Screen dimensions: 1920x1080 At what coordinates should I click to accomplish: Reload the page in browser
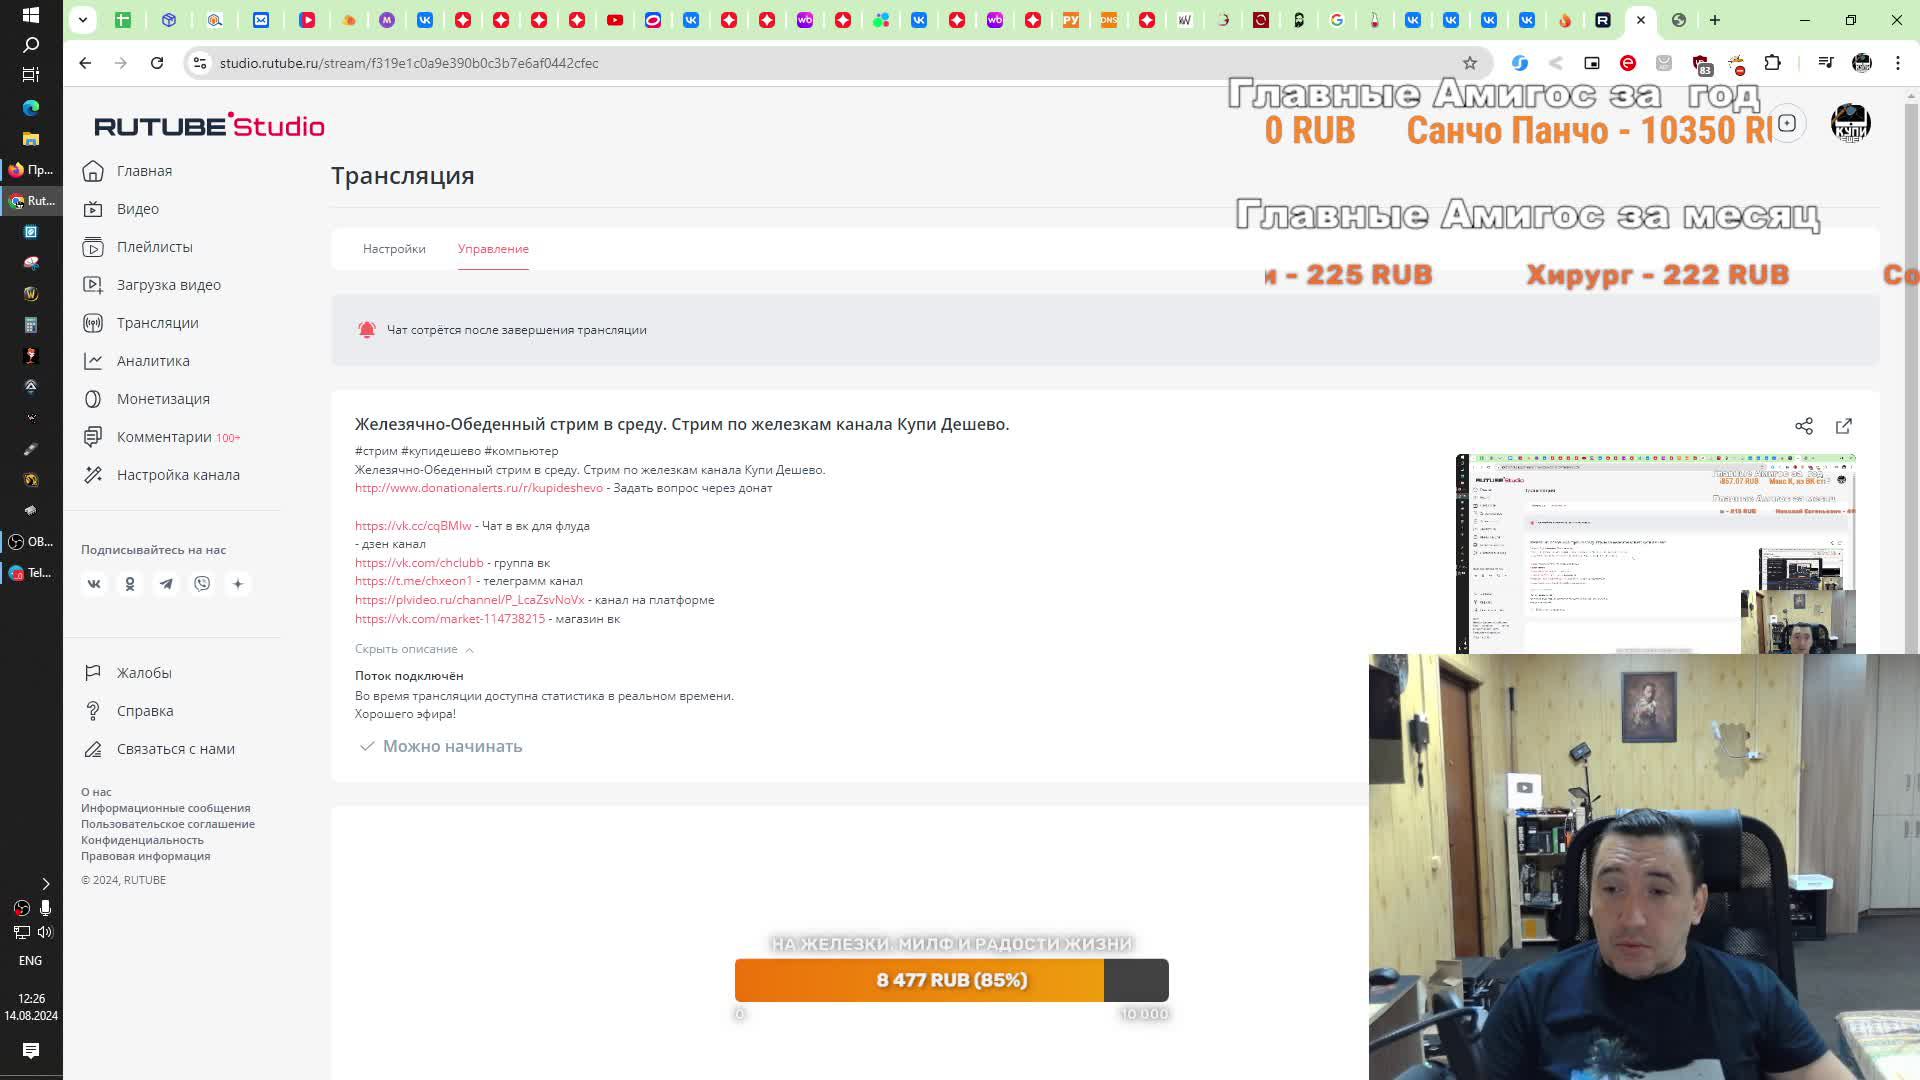pos(157,63)
